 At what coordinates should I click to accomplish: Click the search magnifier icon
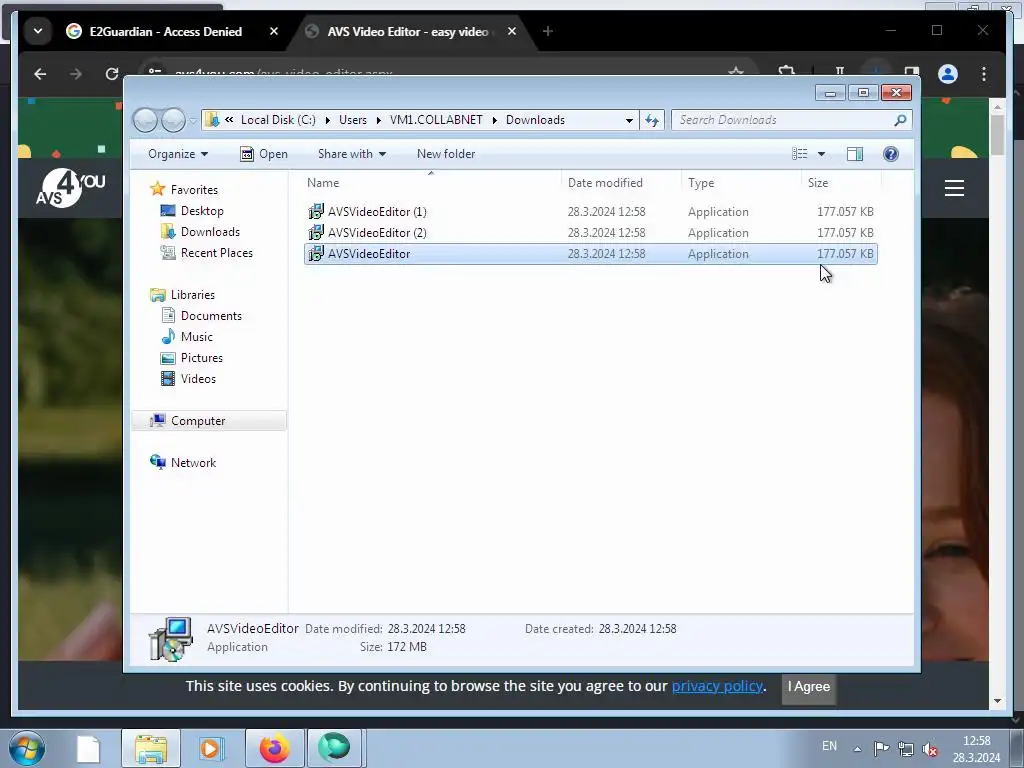(x=901, y=120)
